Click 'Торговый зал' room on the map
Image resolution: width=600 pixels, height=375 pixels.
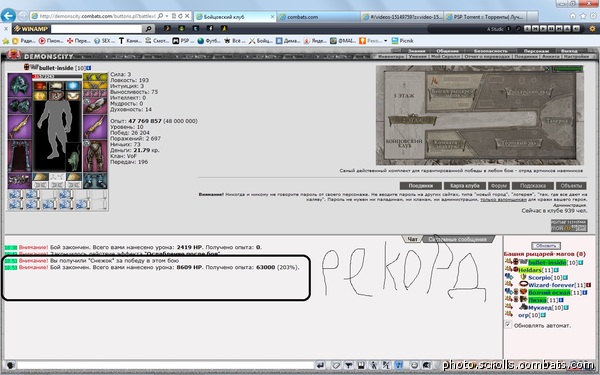[x=519, y=143]
